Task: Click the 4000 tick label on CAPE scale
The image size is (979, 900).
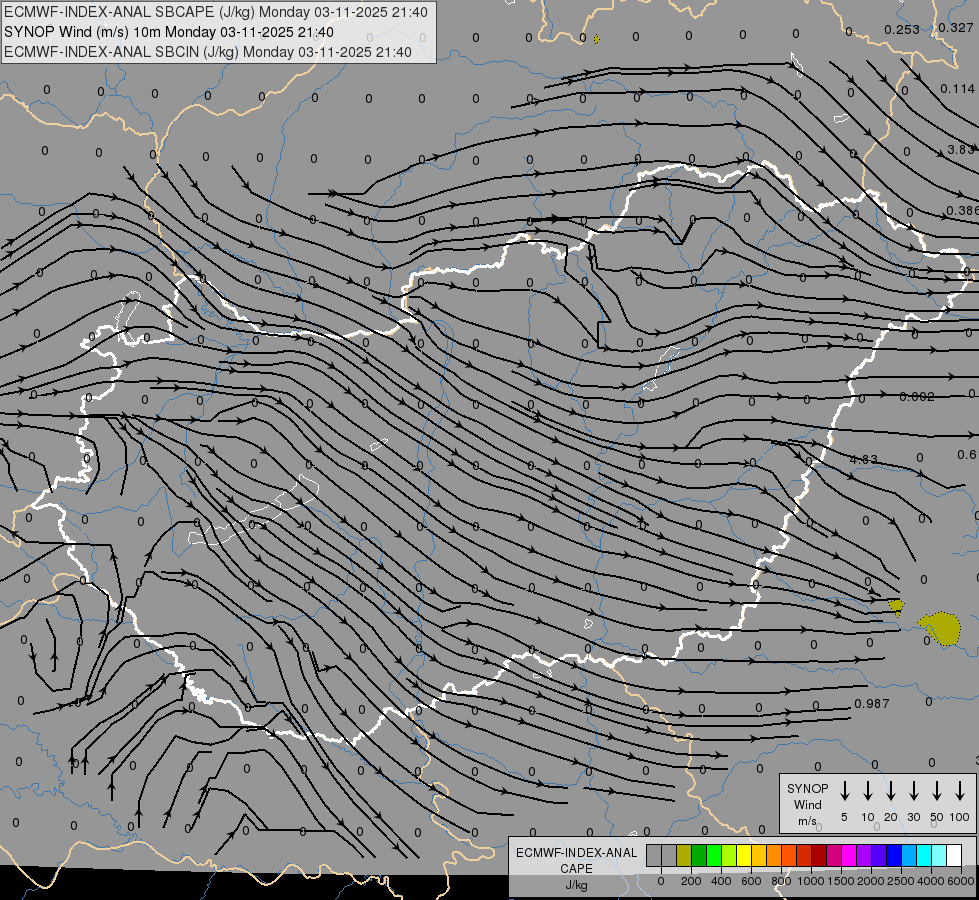Action: point(931,881)
